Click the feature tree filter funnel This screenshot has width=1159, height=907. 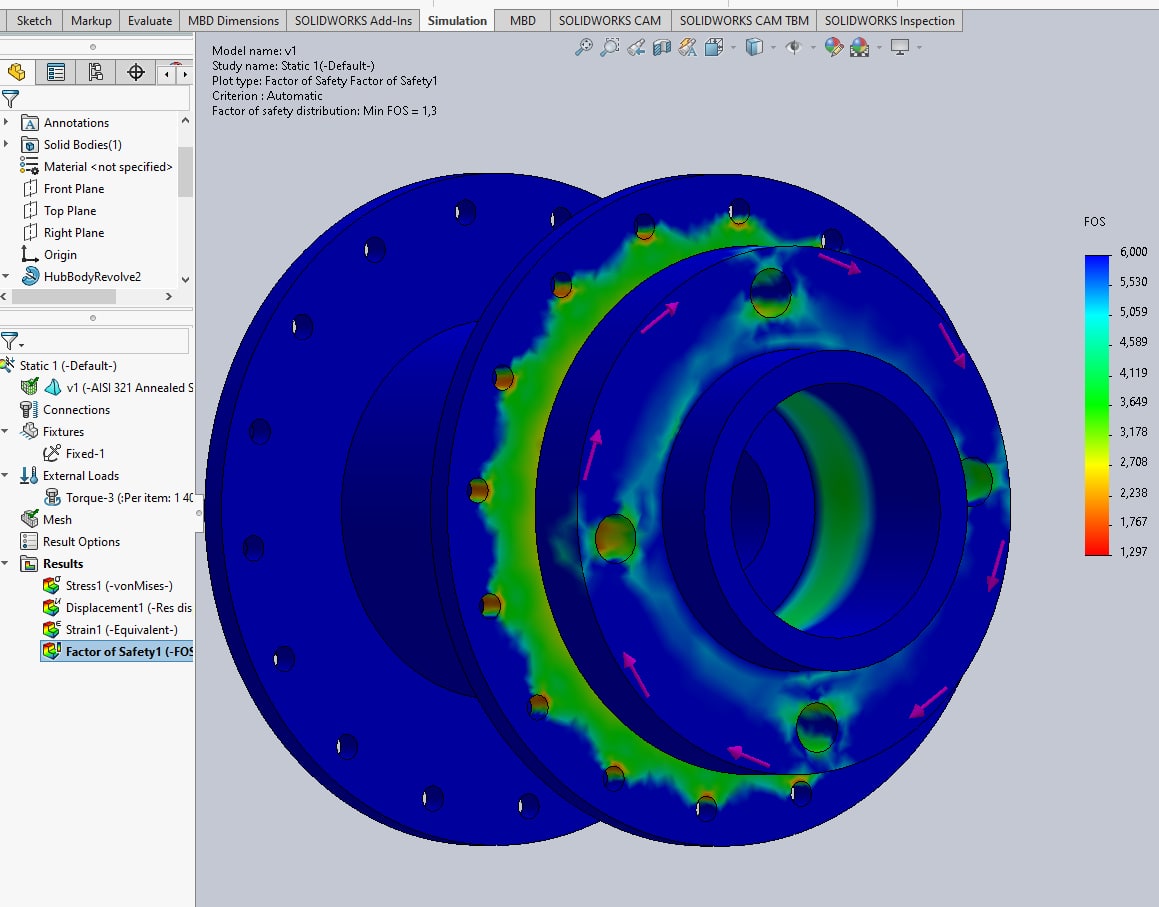click(x=11, y=98)
